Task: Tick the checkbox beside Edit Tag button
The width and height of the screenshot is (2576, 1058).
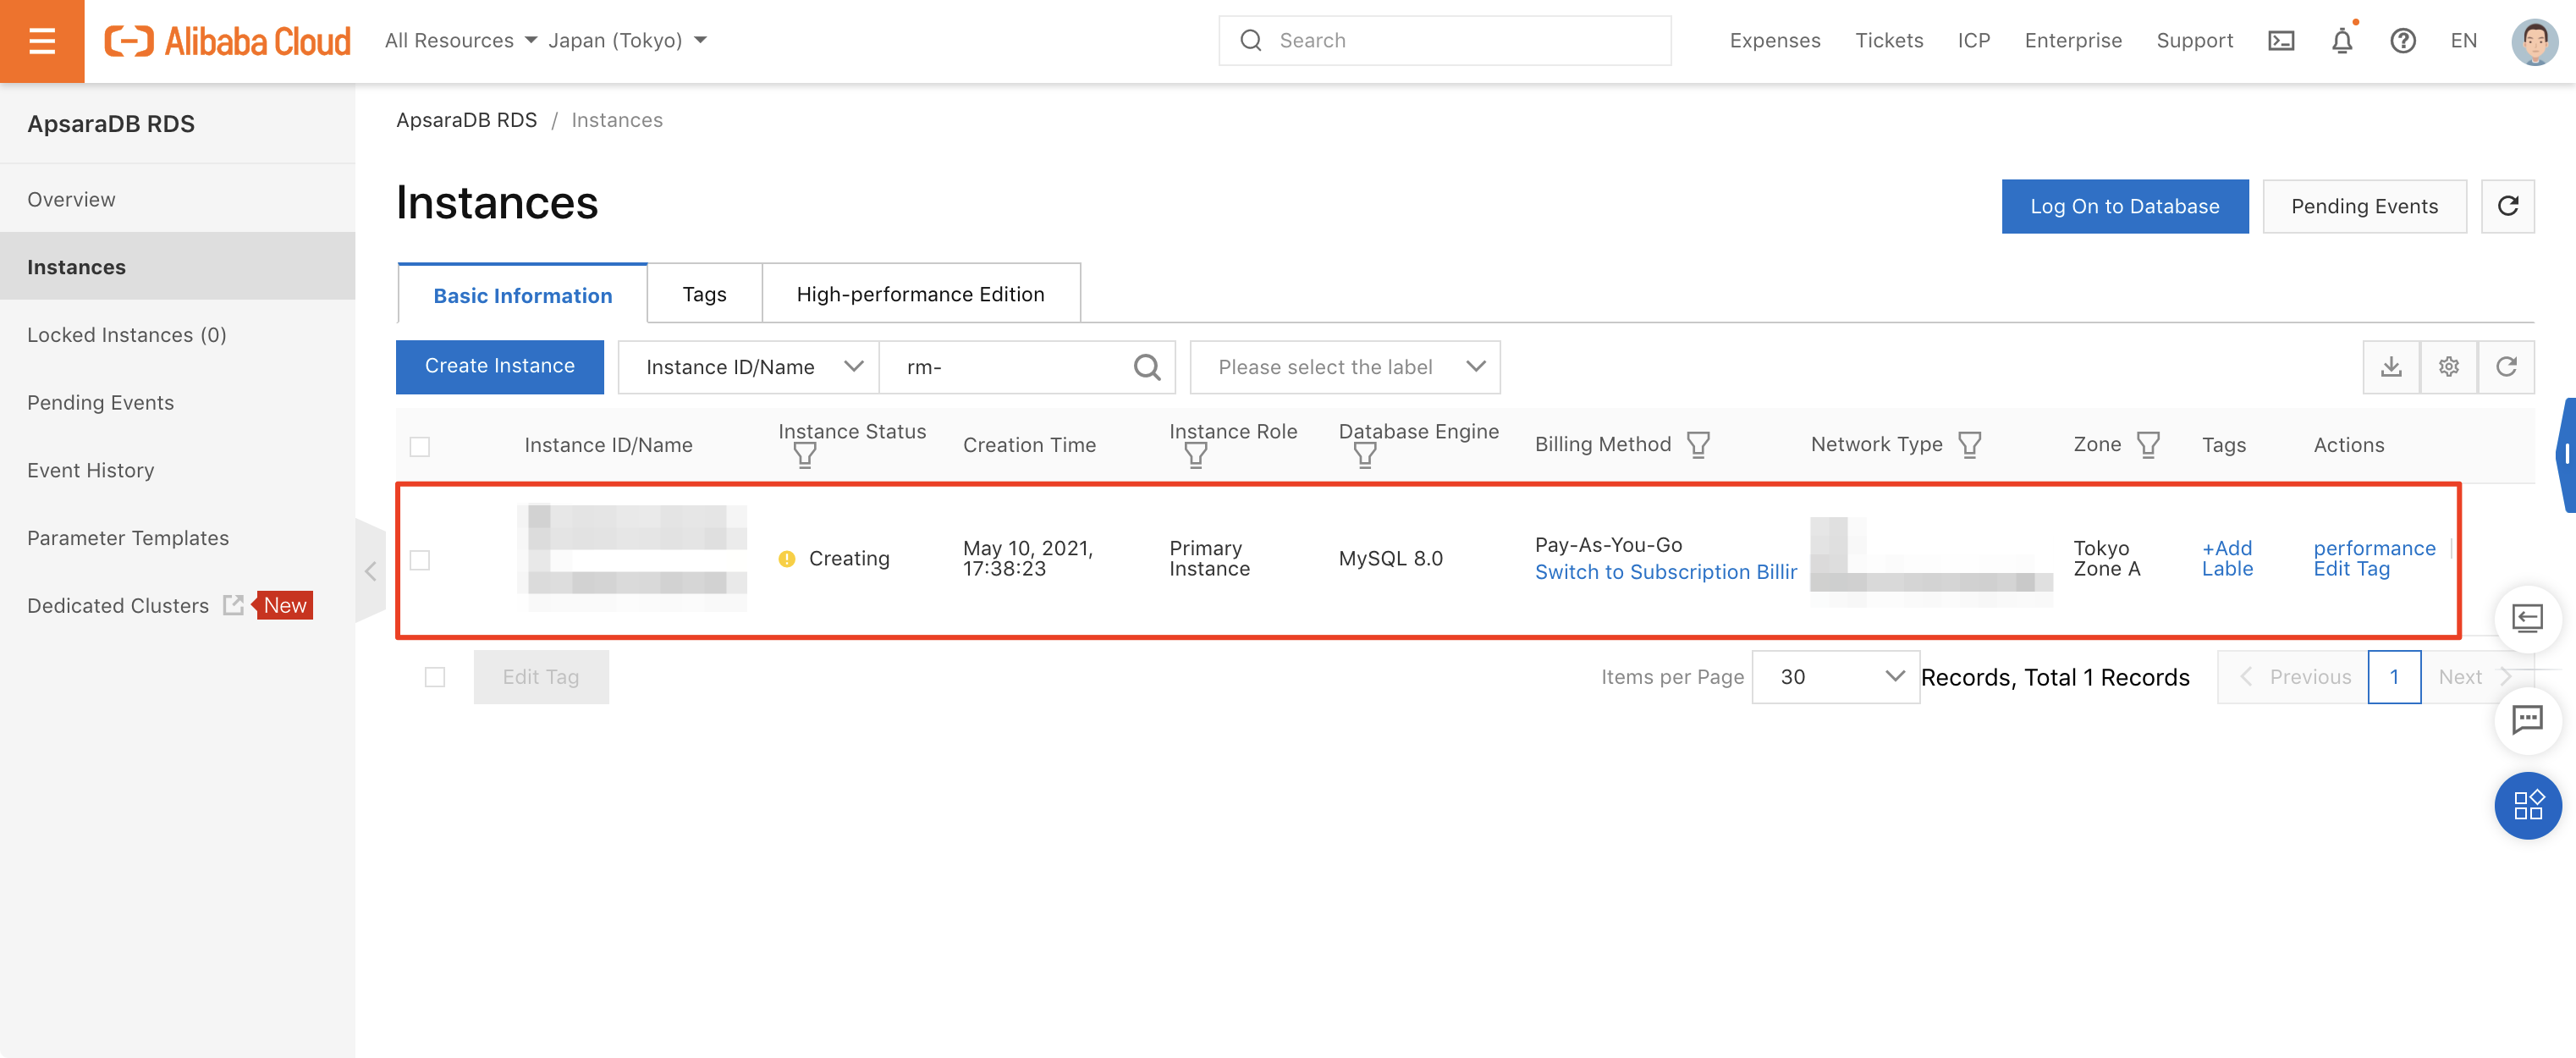Action: pyautogui.click(x=435, y=677)
